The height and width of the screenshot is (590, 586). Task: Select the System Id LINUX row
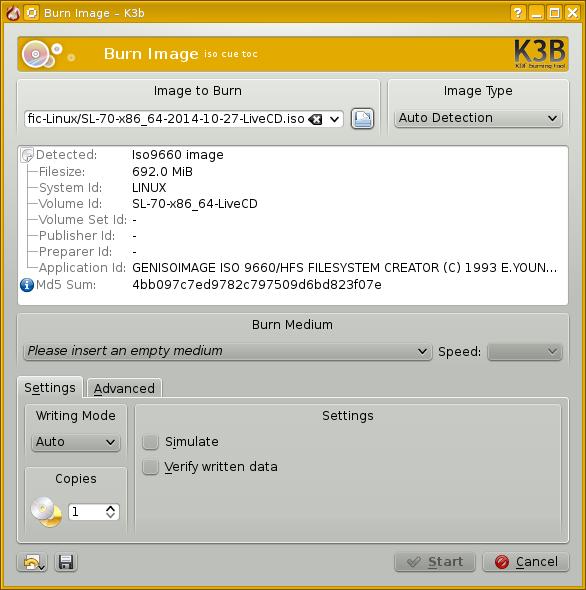click(292, 188)
